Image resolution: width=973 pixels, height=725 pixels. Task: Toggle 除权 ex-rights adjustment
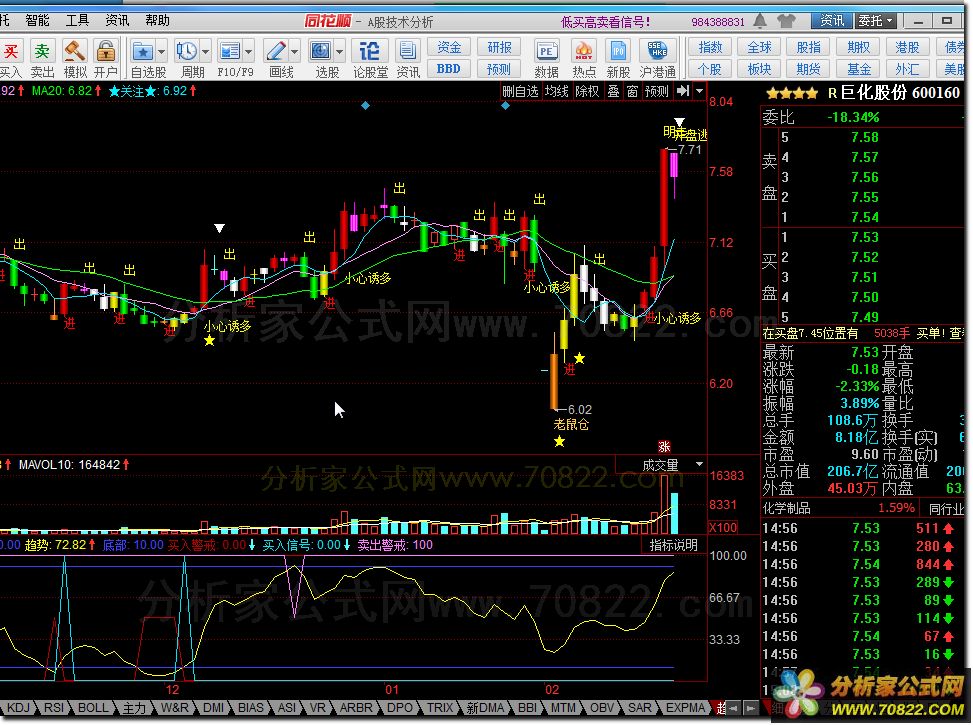pos(587,91)
